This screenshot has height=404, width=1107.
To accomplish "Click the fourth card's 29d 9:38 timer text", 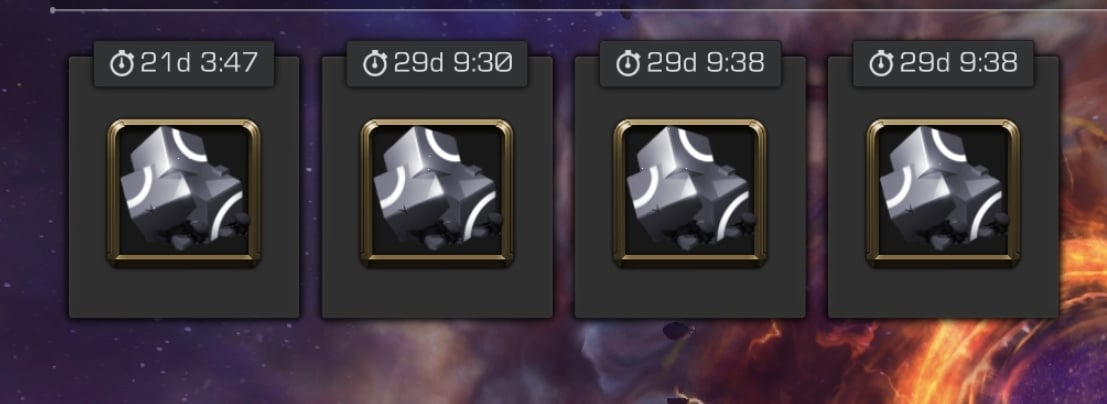I will [959, 64].
